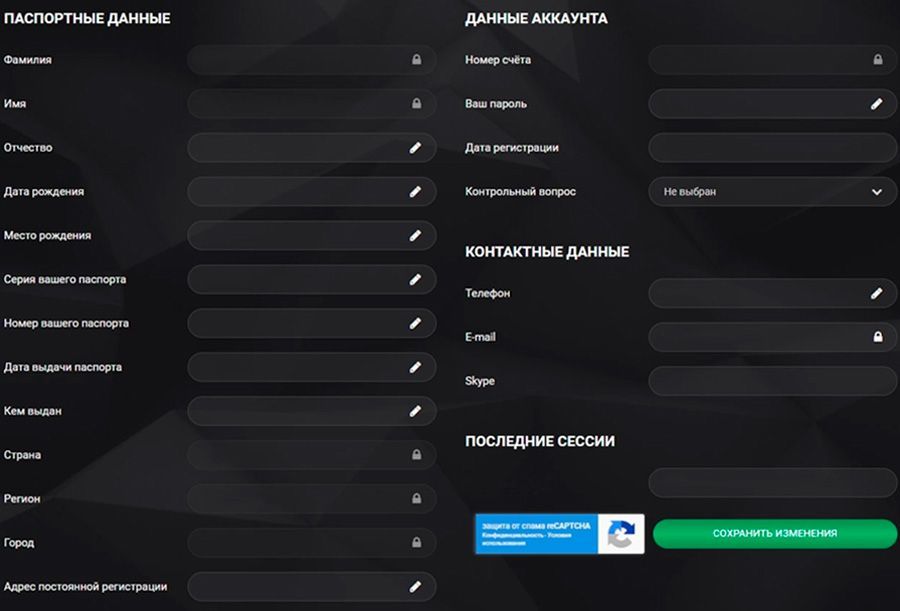Click the Skype input field
Screen dimensions: 900x611
pos(772,381)
